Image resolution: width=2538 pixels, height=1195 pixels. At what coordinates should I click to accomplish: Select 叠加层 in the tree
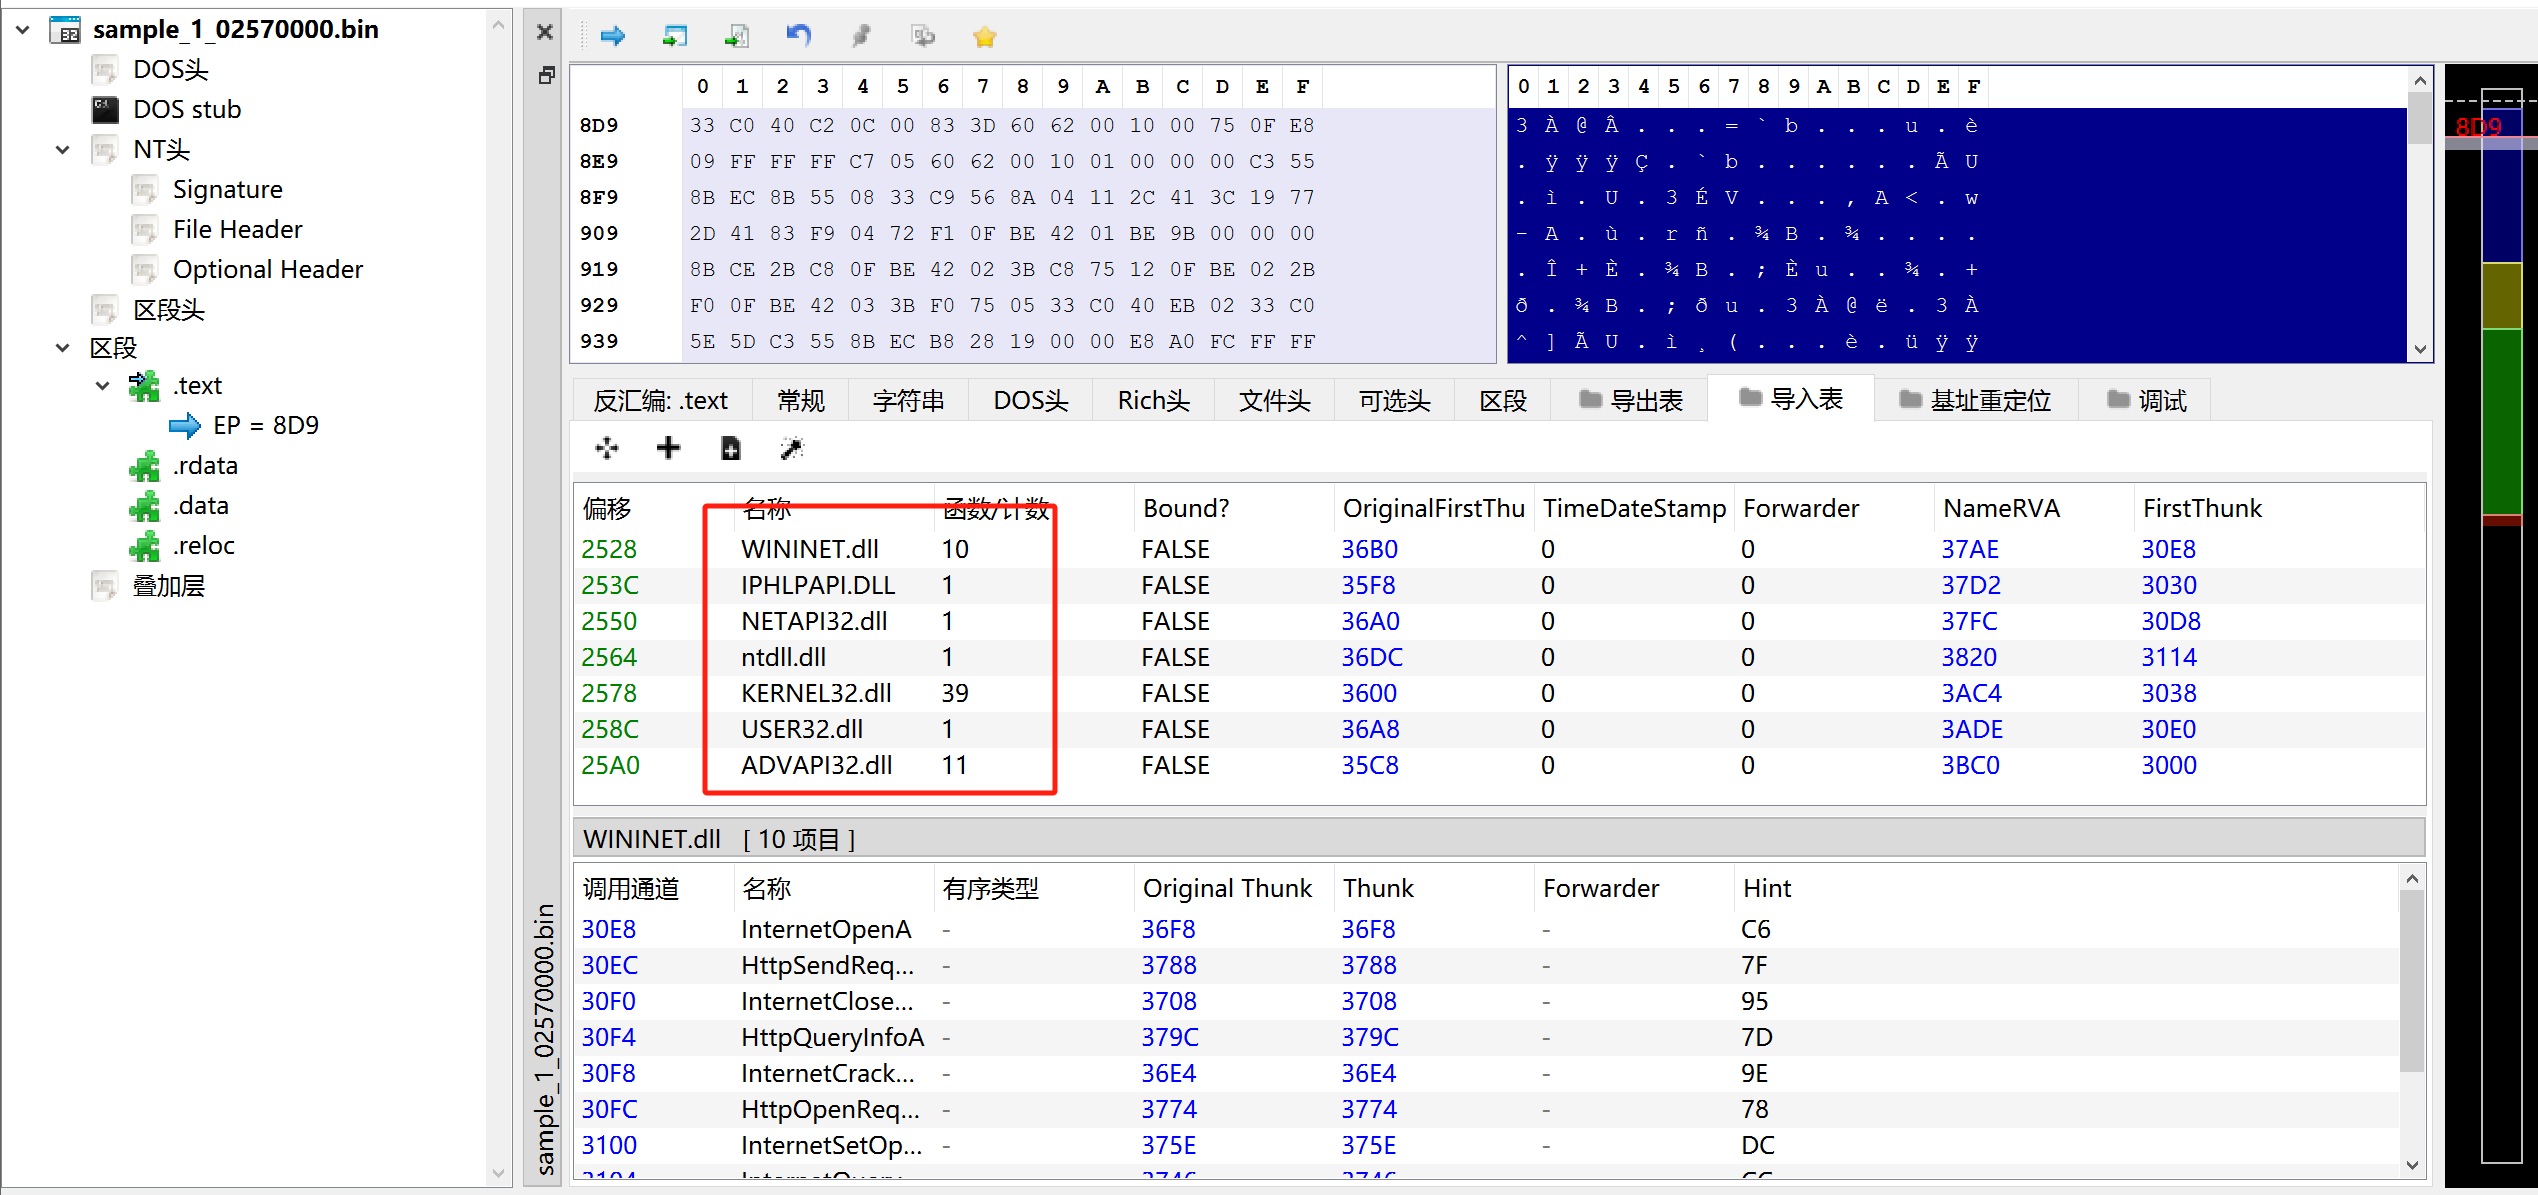(x=169, y=586)
